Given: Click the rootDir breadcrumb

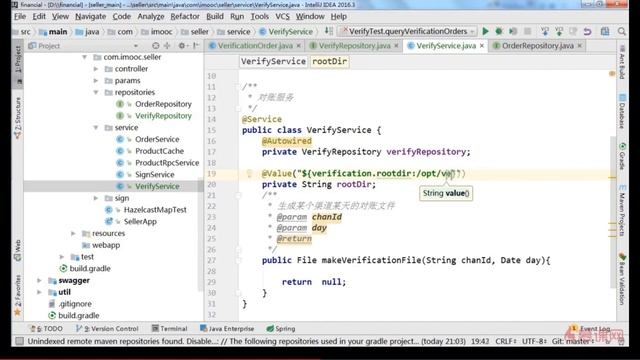Looking at the screenshot, I should pyautogui.click(x=329, y=62).
